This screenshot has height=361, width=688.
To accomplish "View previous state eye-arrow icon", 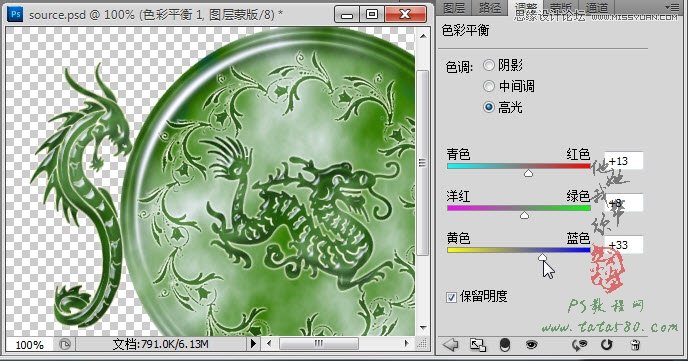I will tap(579, 345).
